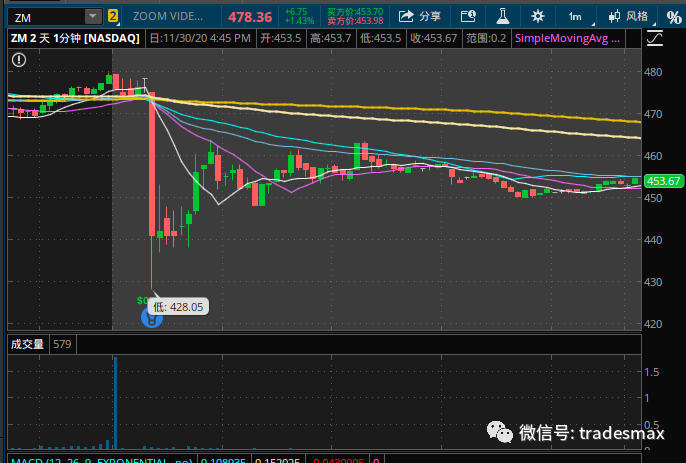Click the SimpleMovingAvg study label
Image resolution: width=686 pixels, height=463 pixels.
(x=567, y=39)
